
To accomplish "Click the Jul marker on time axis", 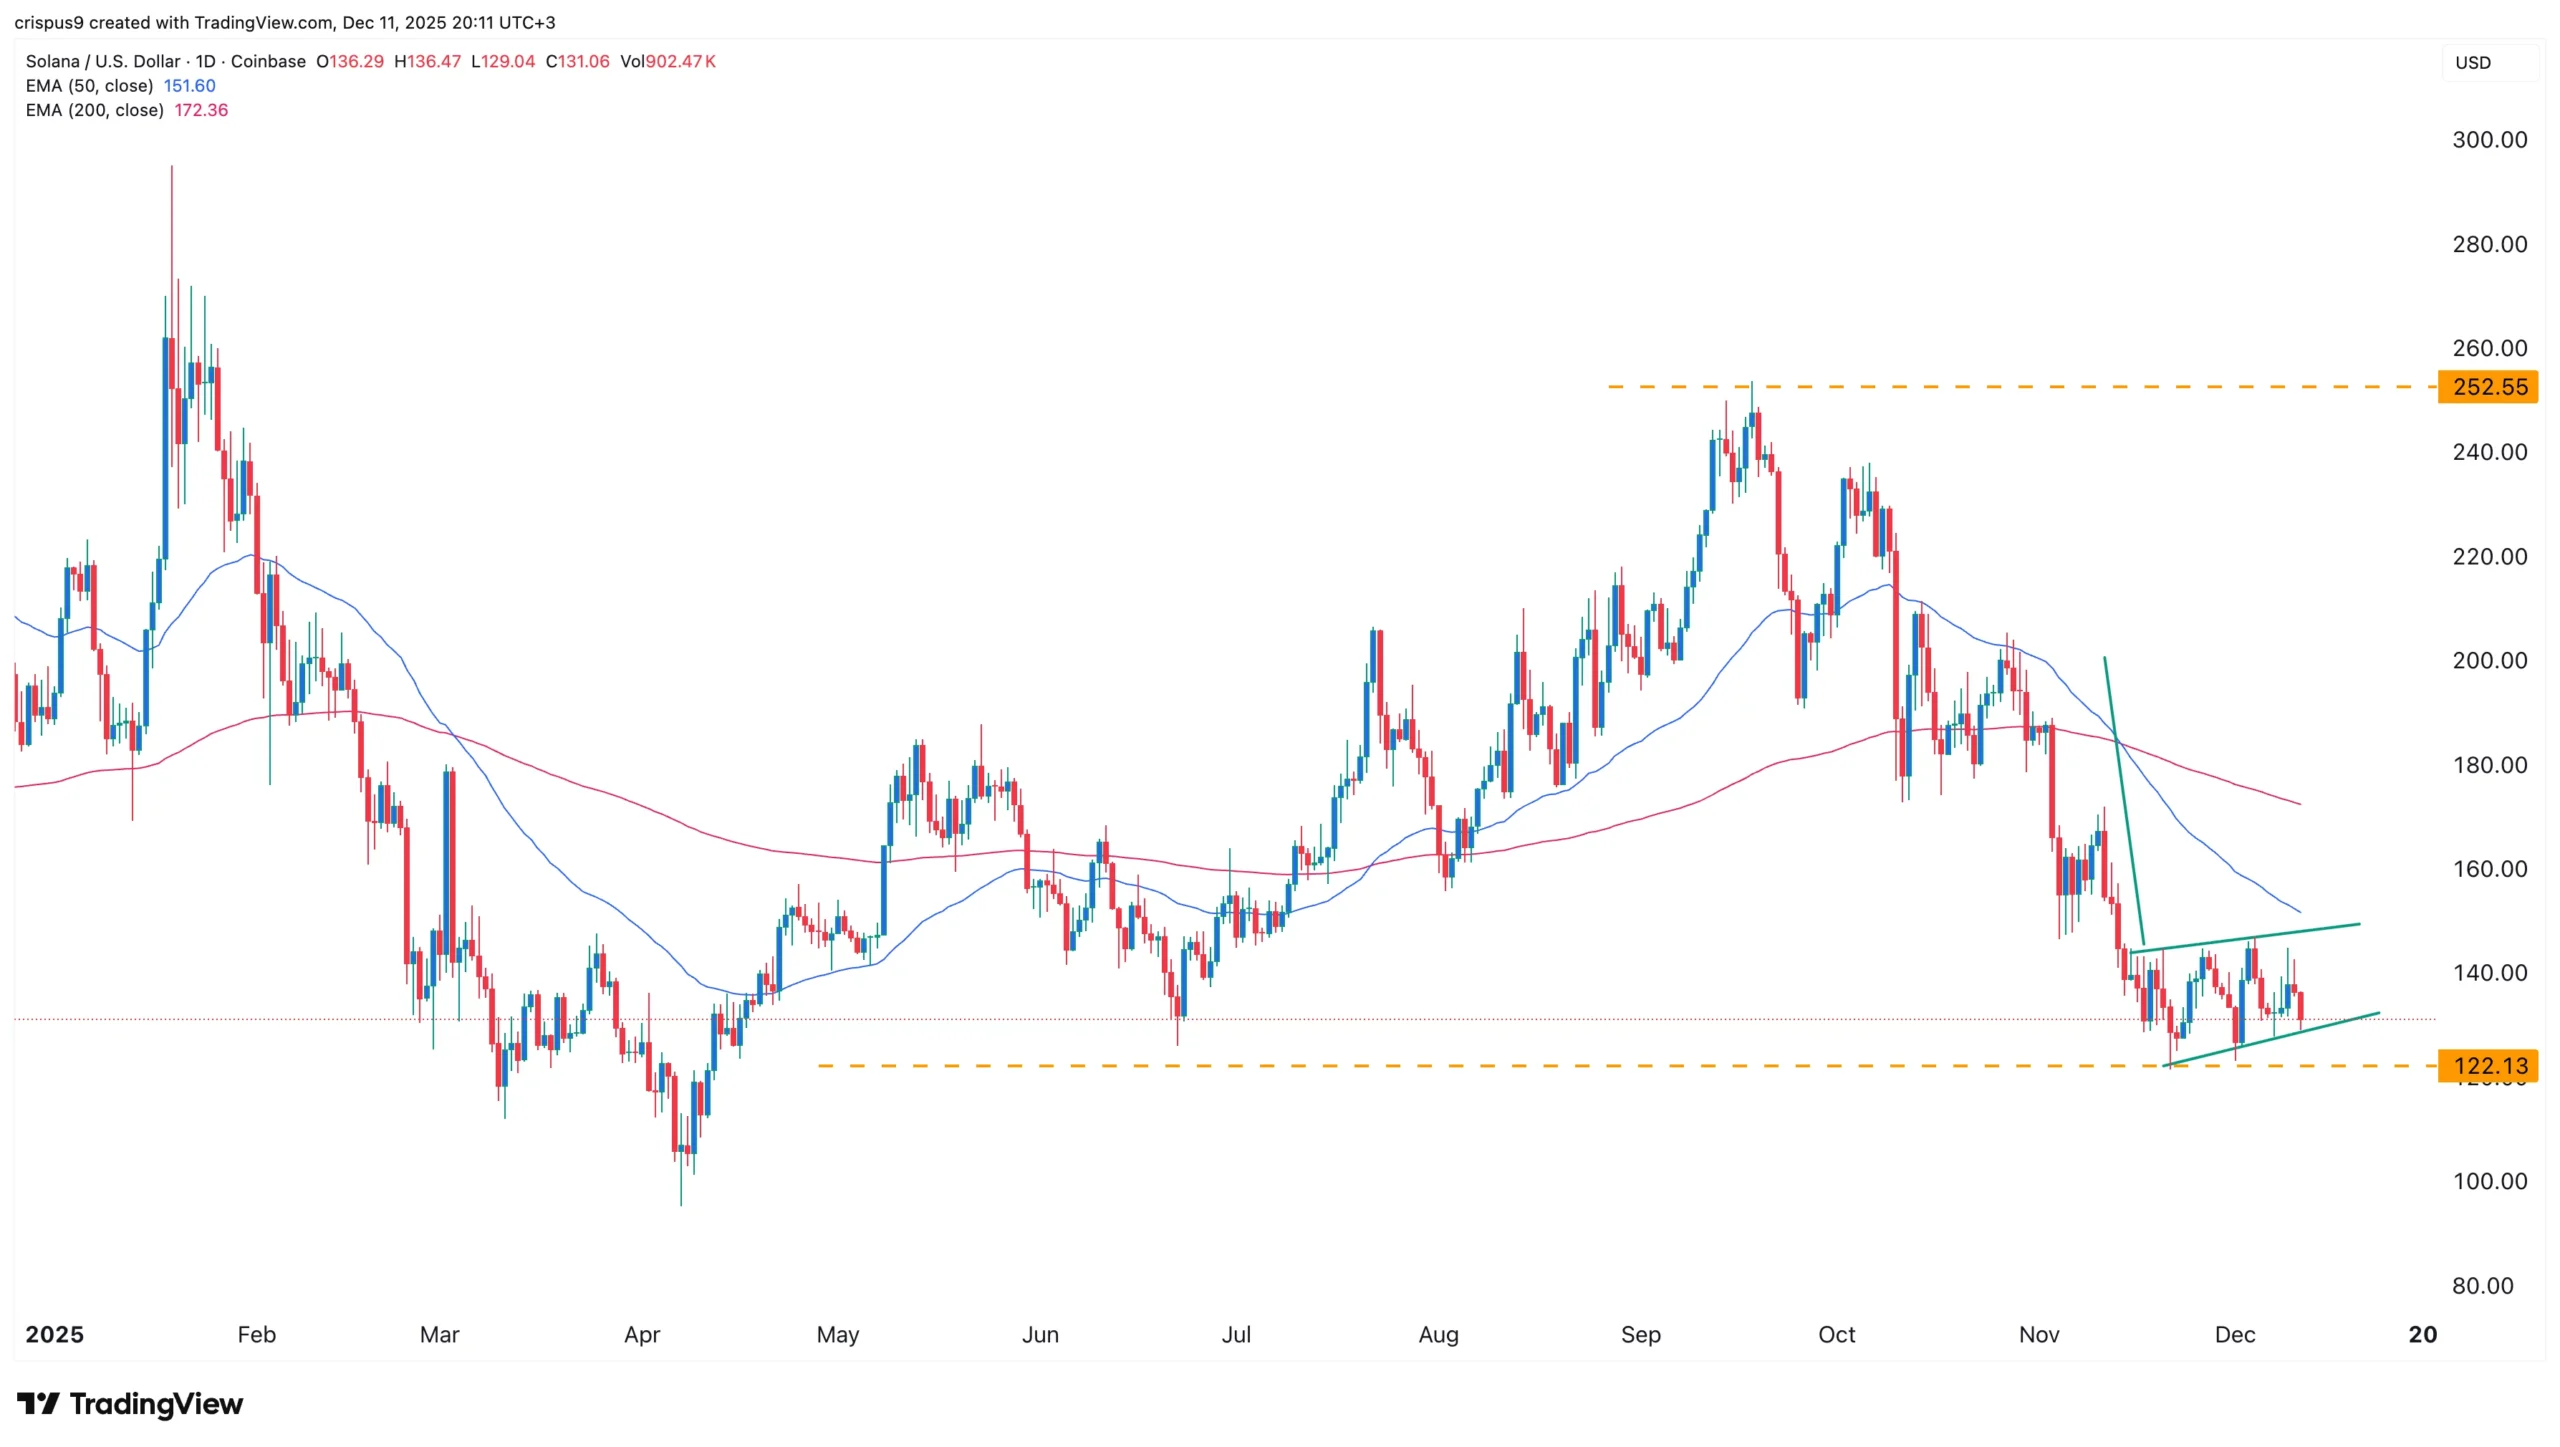I will tap(1236, 1334).
